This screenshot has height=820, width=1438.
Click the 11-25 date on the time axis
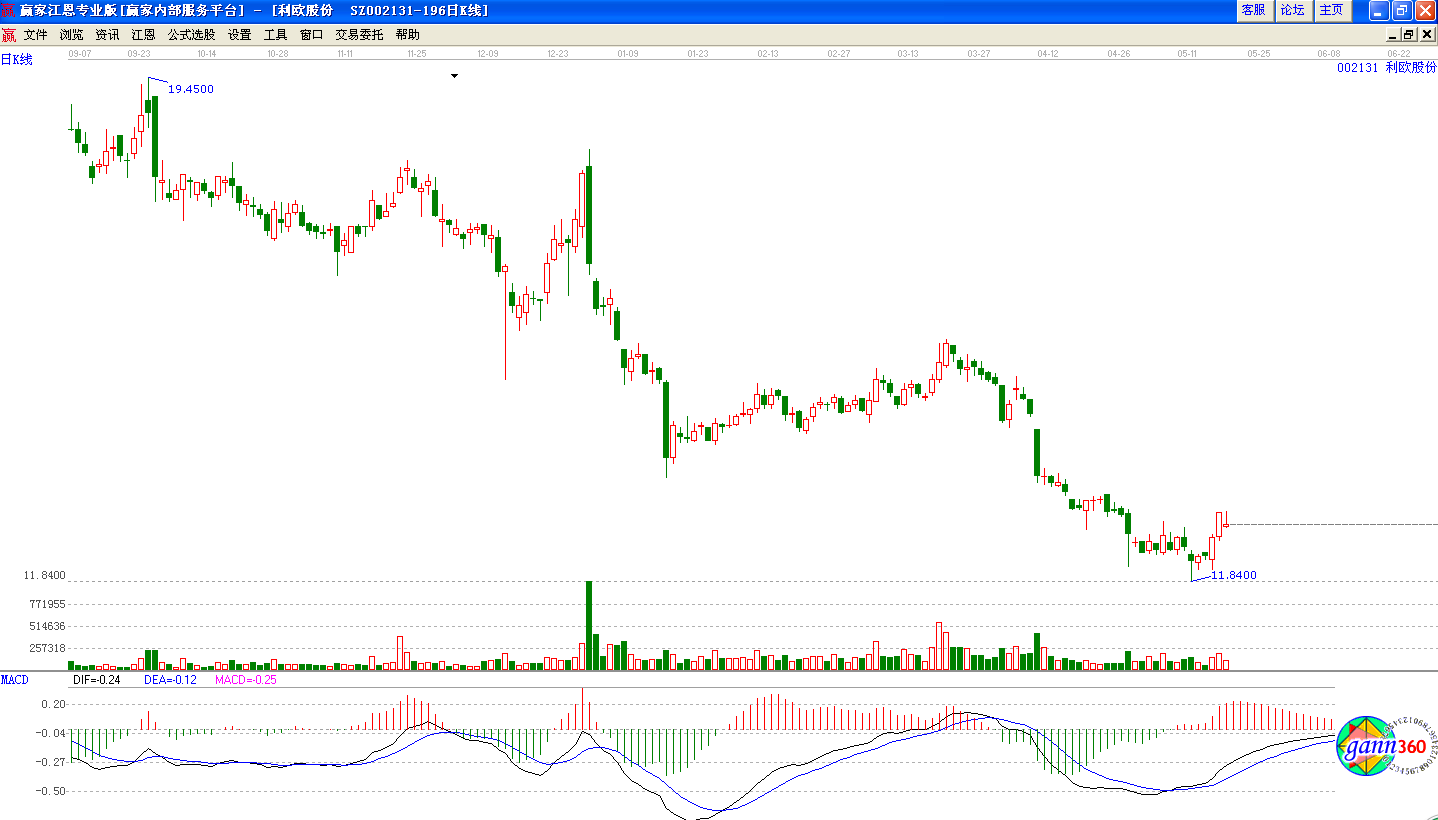point(416,53)
